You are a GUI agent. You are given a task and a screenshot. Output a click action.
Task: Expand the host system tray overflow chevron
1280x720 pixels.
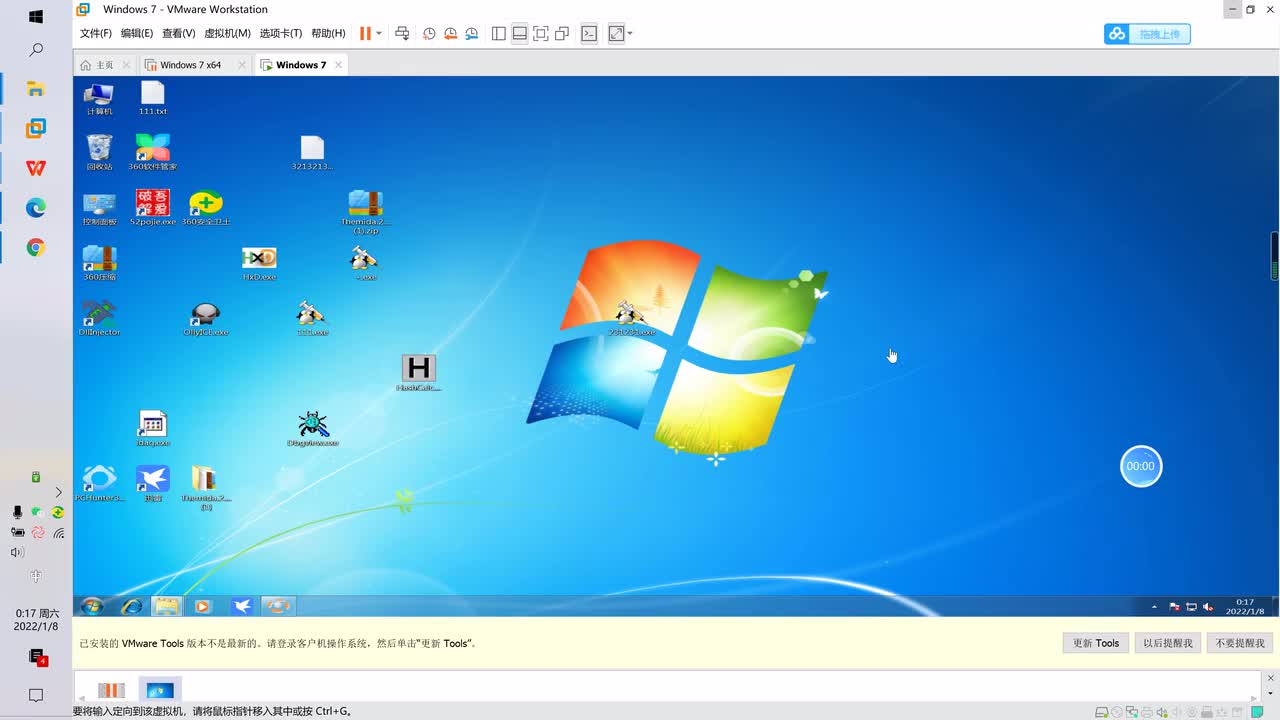pos(58,492)
